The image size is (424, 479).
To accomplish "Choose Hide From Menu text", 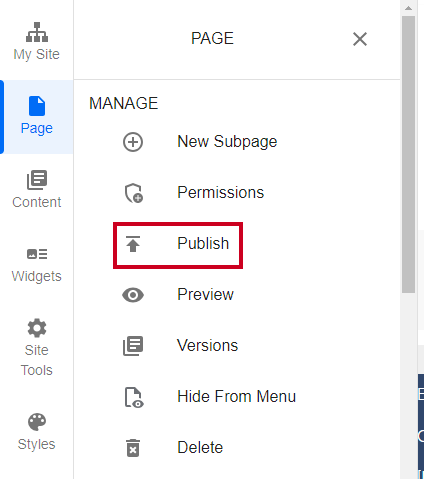I will (x=236, y=396).
